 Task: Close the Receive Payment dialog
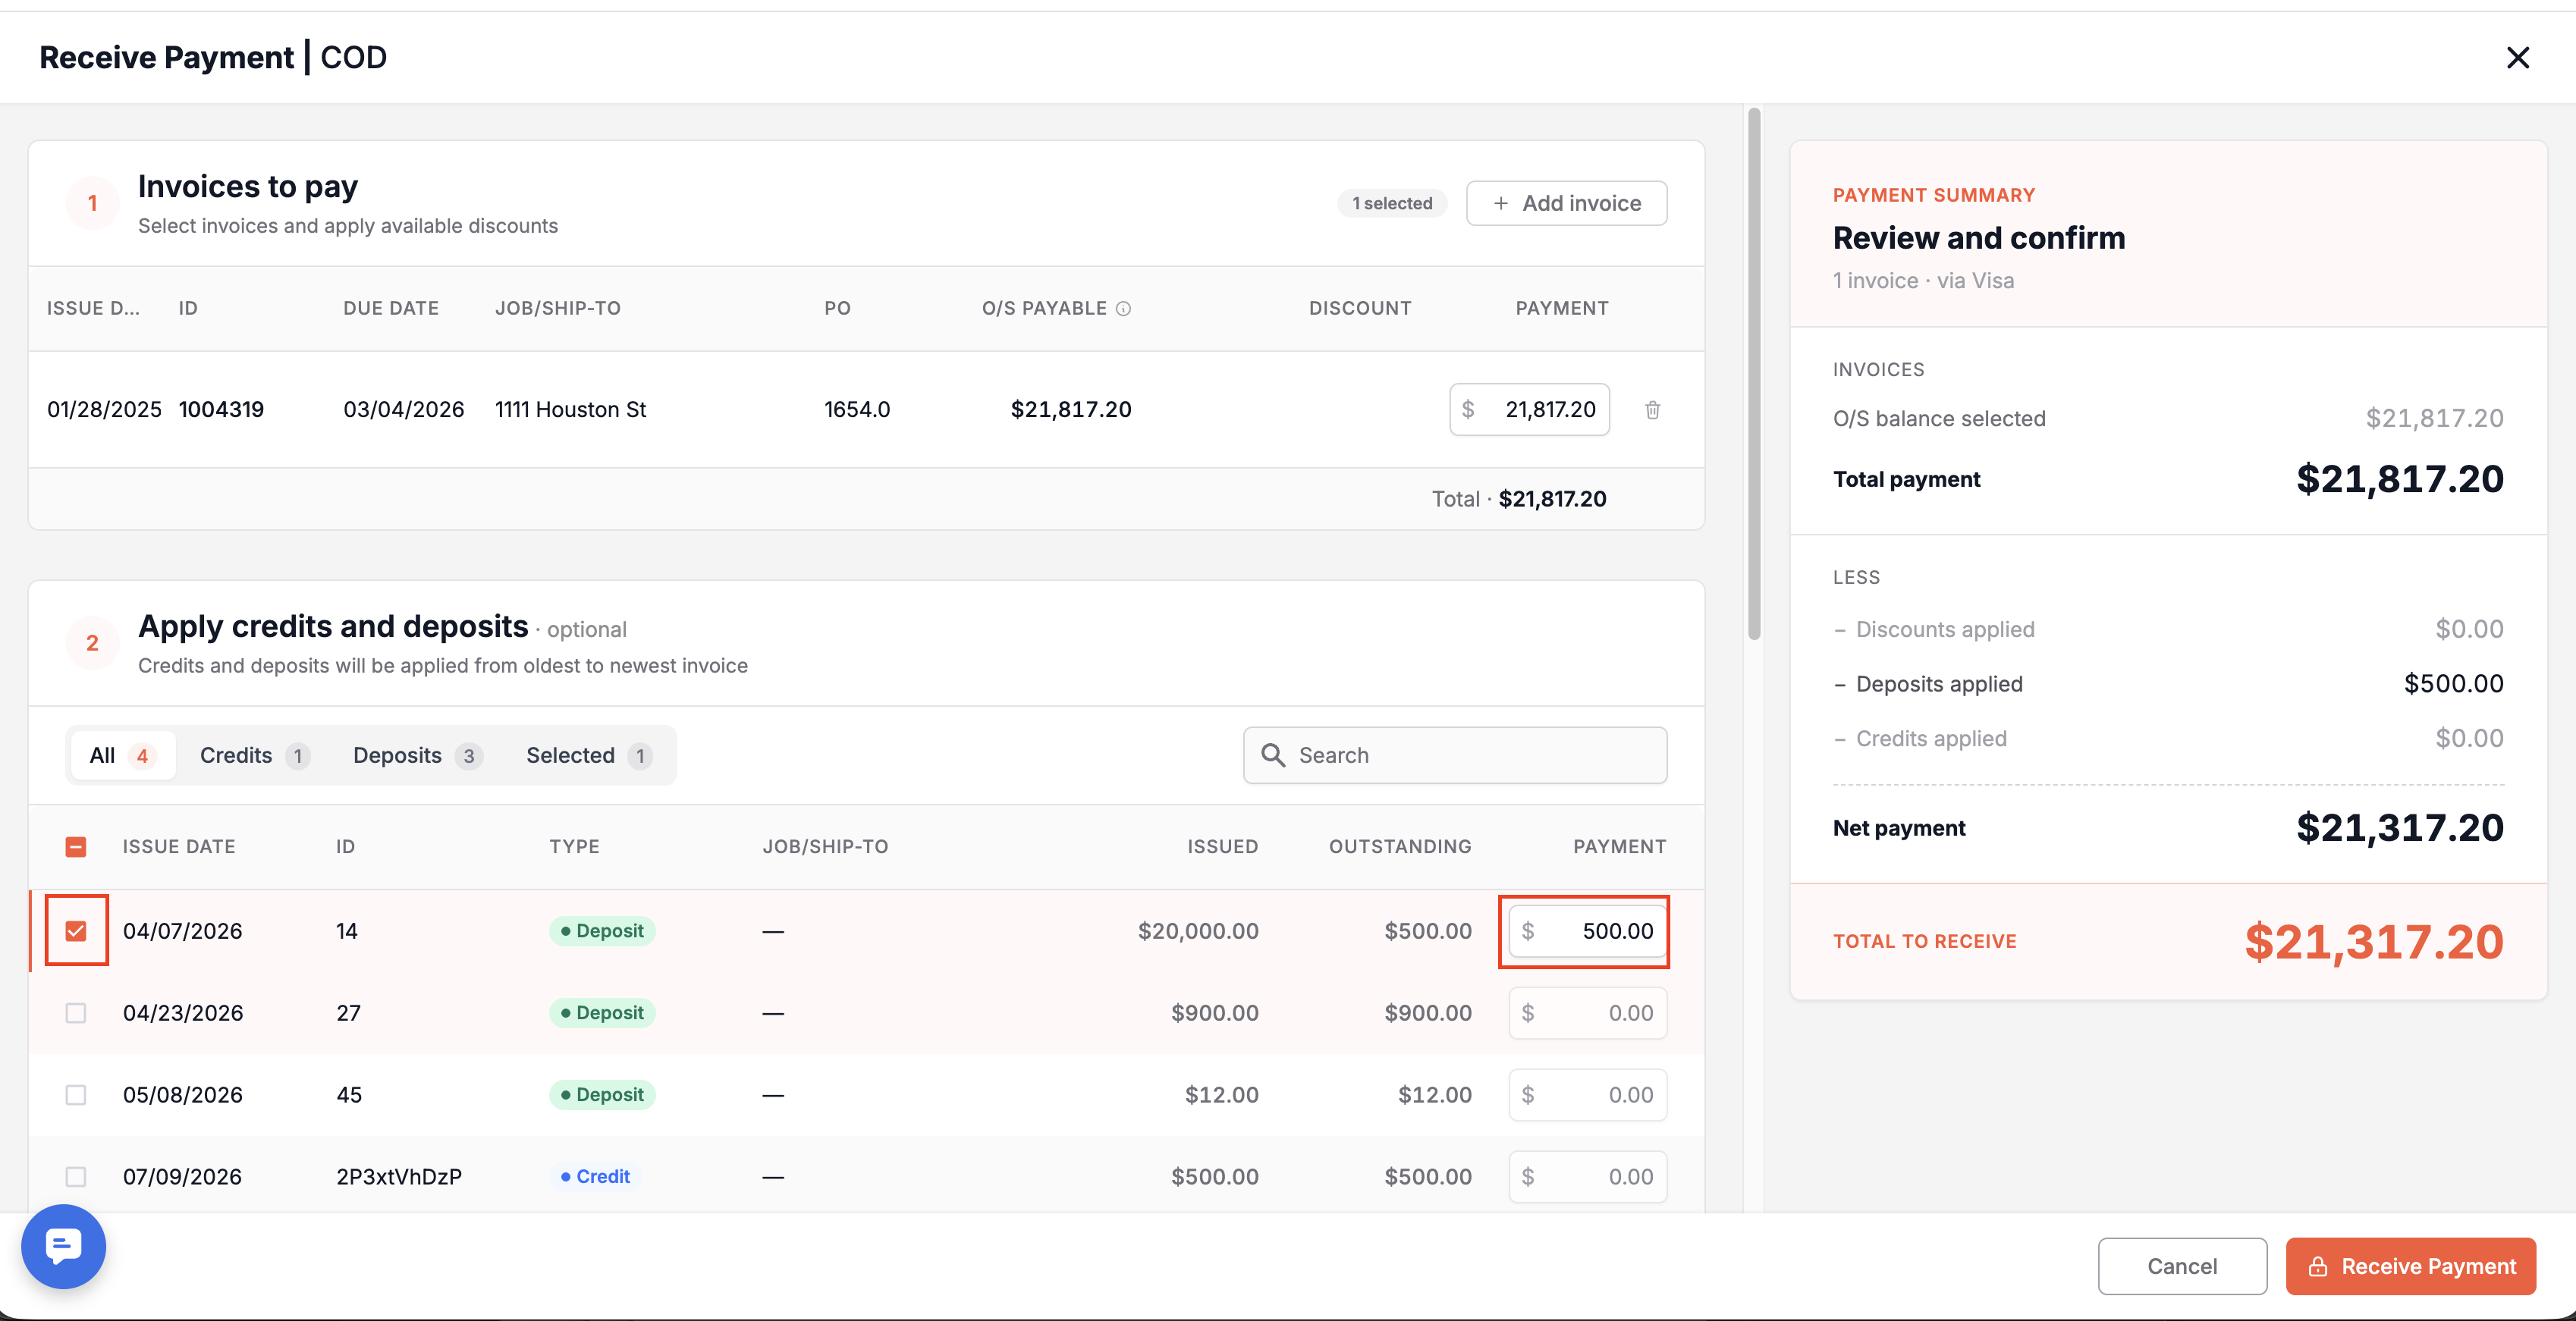coord(2517,58)
